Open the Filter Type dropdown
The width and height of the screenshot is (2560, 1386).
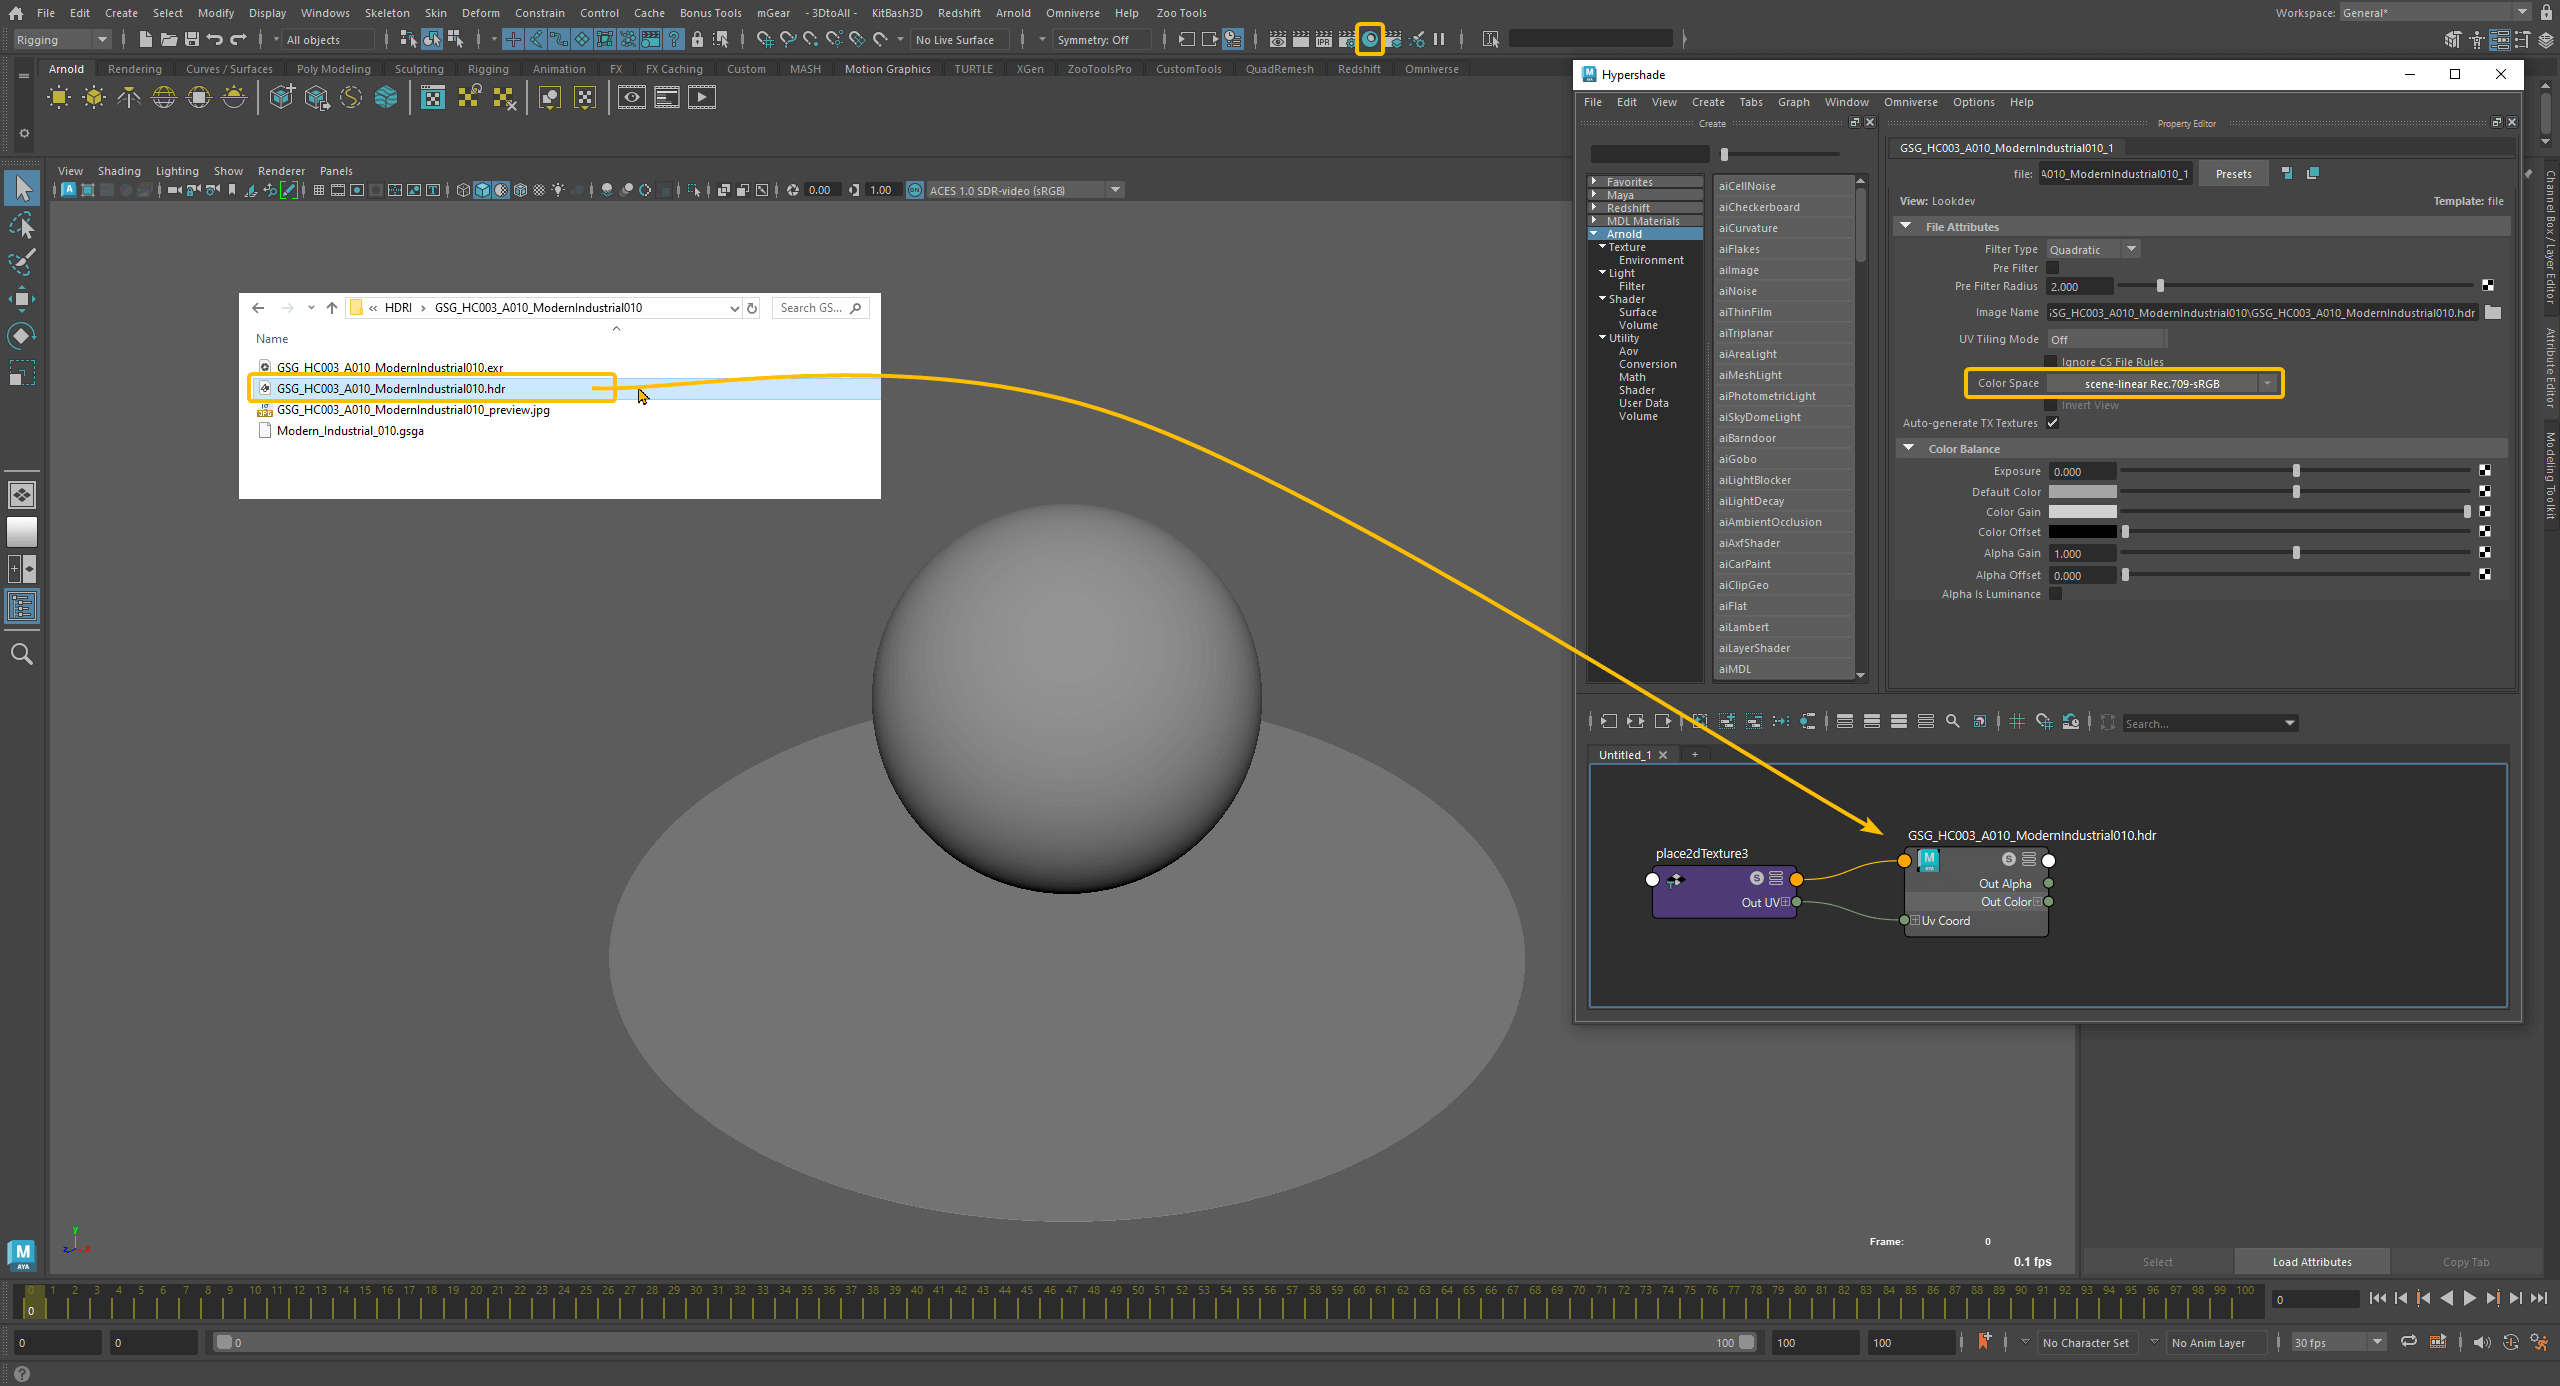[x=2093, y=249]
